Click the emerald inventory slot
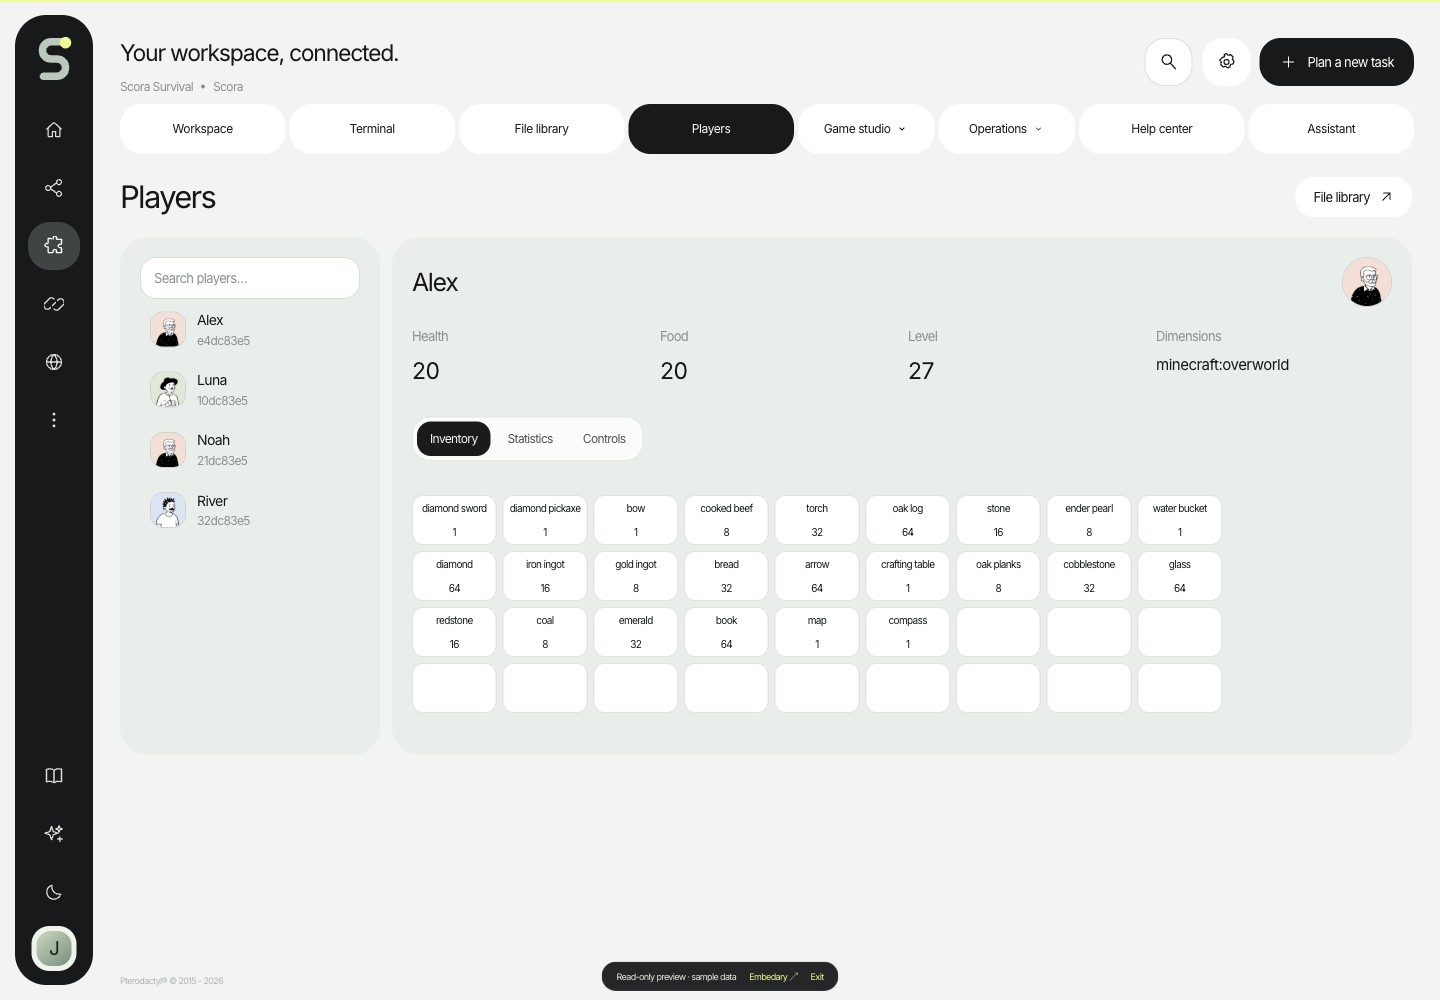The width and height of the screenshot is (1440, 1000). (x=636, y=632)
